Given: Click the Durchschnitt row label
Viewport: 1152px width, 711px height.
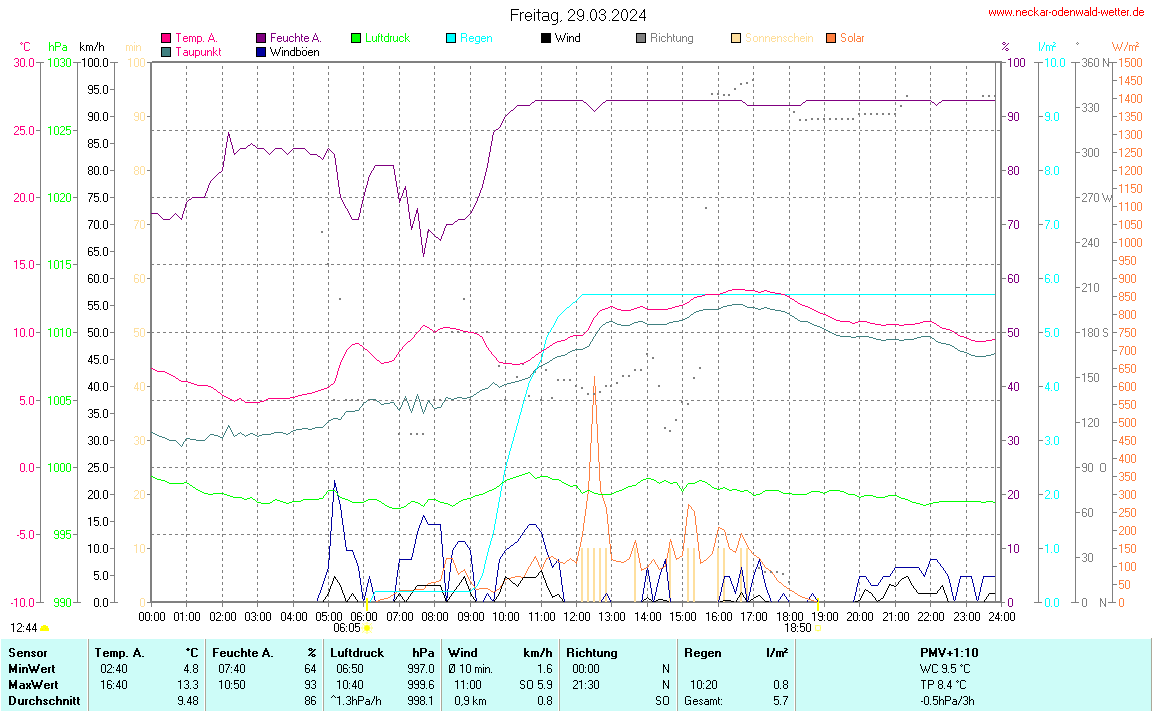Looking at the screenshot, I should [x=43, y=700].
